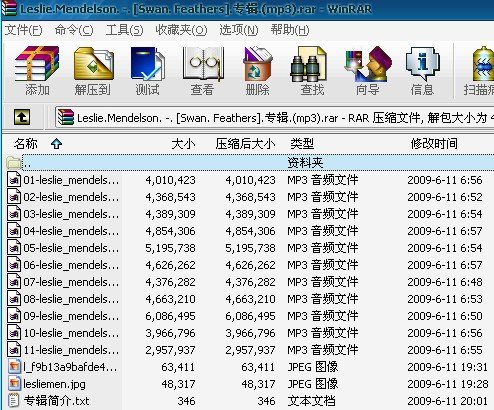This screenshot has height=410, width=494.
Task: Open the 命令(C) menu
Action: point(74,30)
